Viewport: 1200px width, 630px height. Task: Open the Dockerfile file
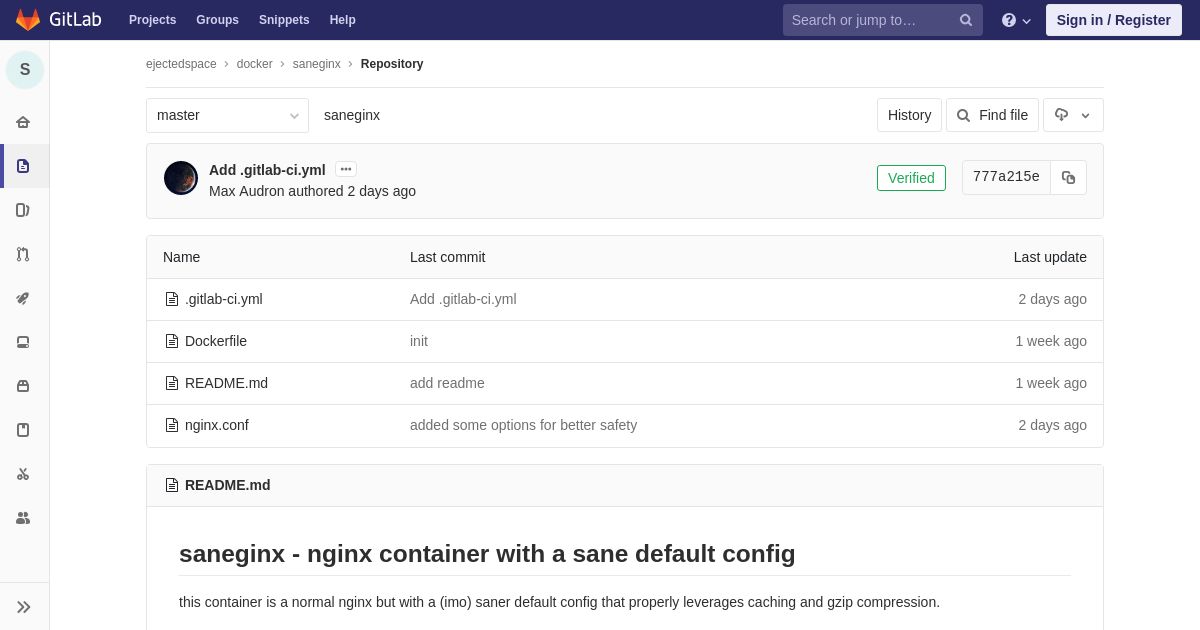[x=216, y=341]
